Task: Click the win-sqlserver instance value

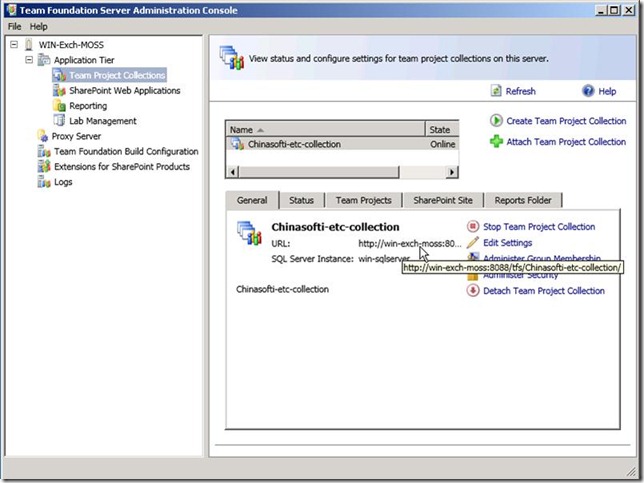Action: tap(384, 259)
